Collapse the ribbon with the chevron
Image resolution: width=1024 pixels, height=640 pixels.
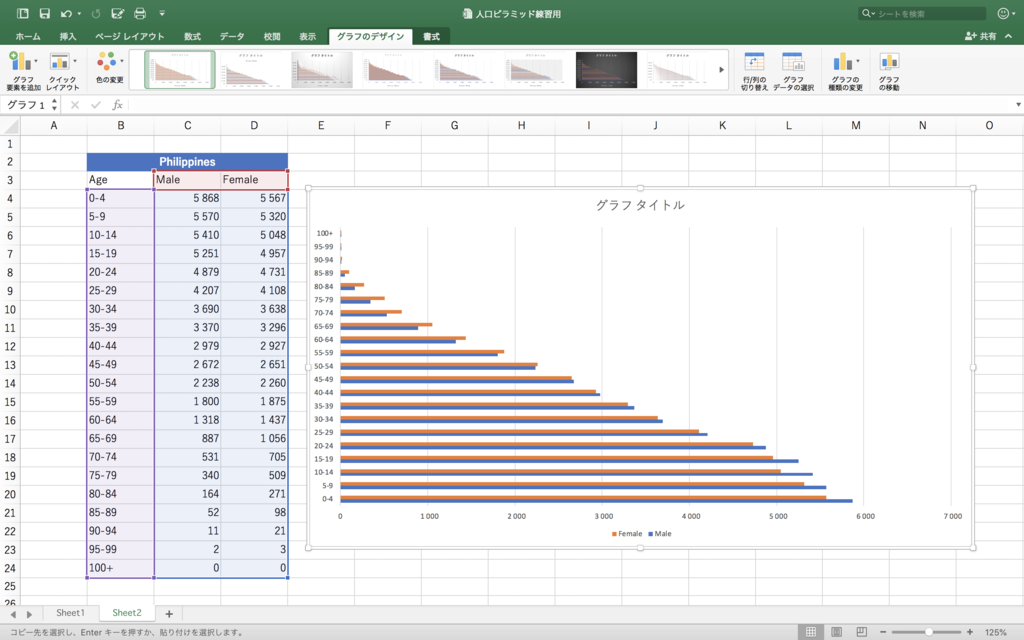(1009, 37)
